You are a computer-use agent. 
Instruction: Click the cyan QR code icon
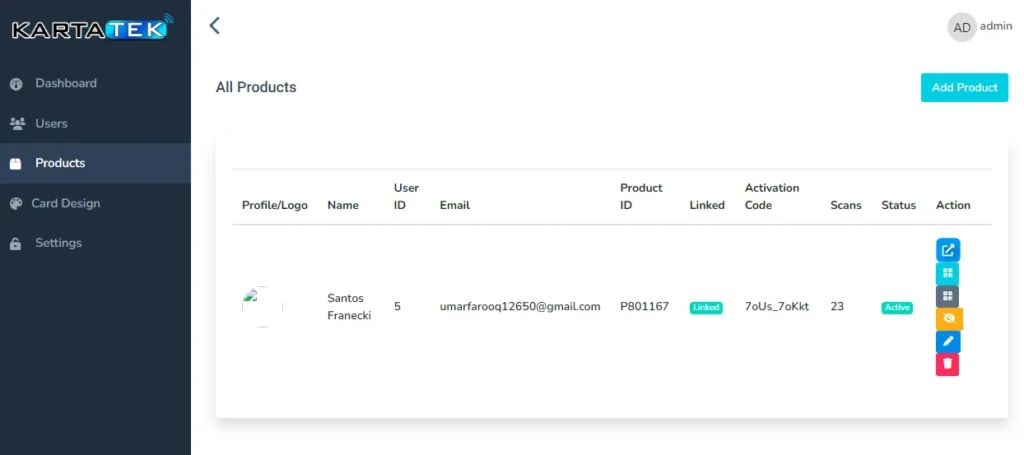(x=947, y=273)
